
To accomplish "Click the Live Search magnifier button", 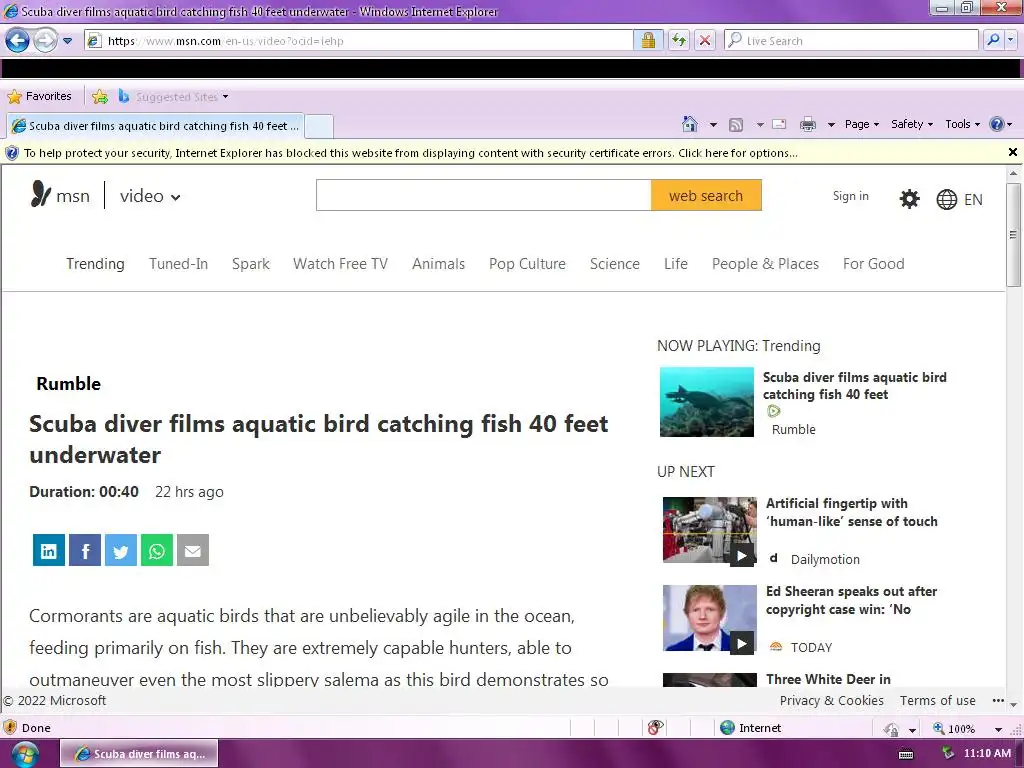I will click(993, 40).
